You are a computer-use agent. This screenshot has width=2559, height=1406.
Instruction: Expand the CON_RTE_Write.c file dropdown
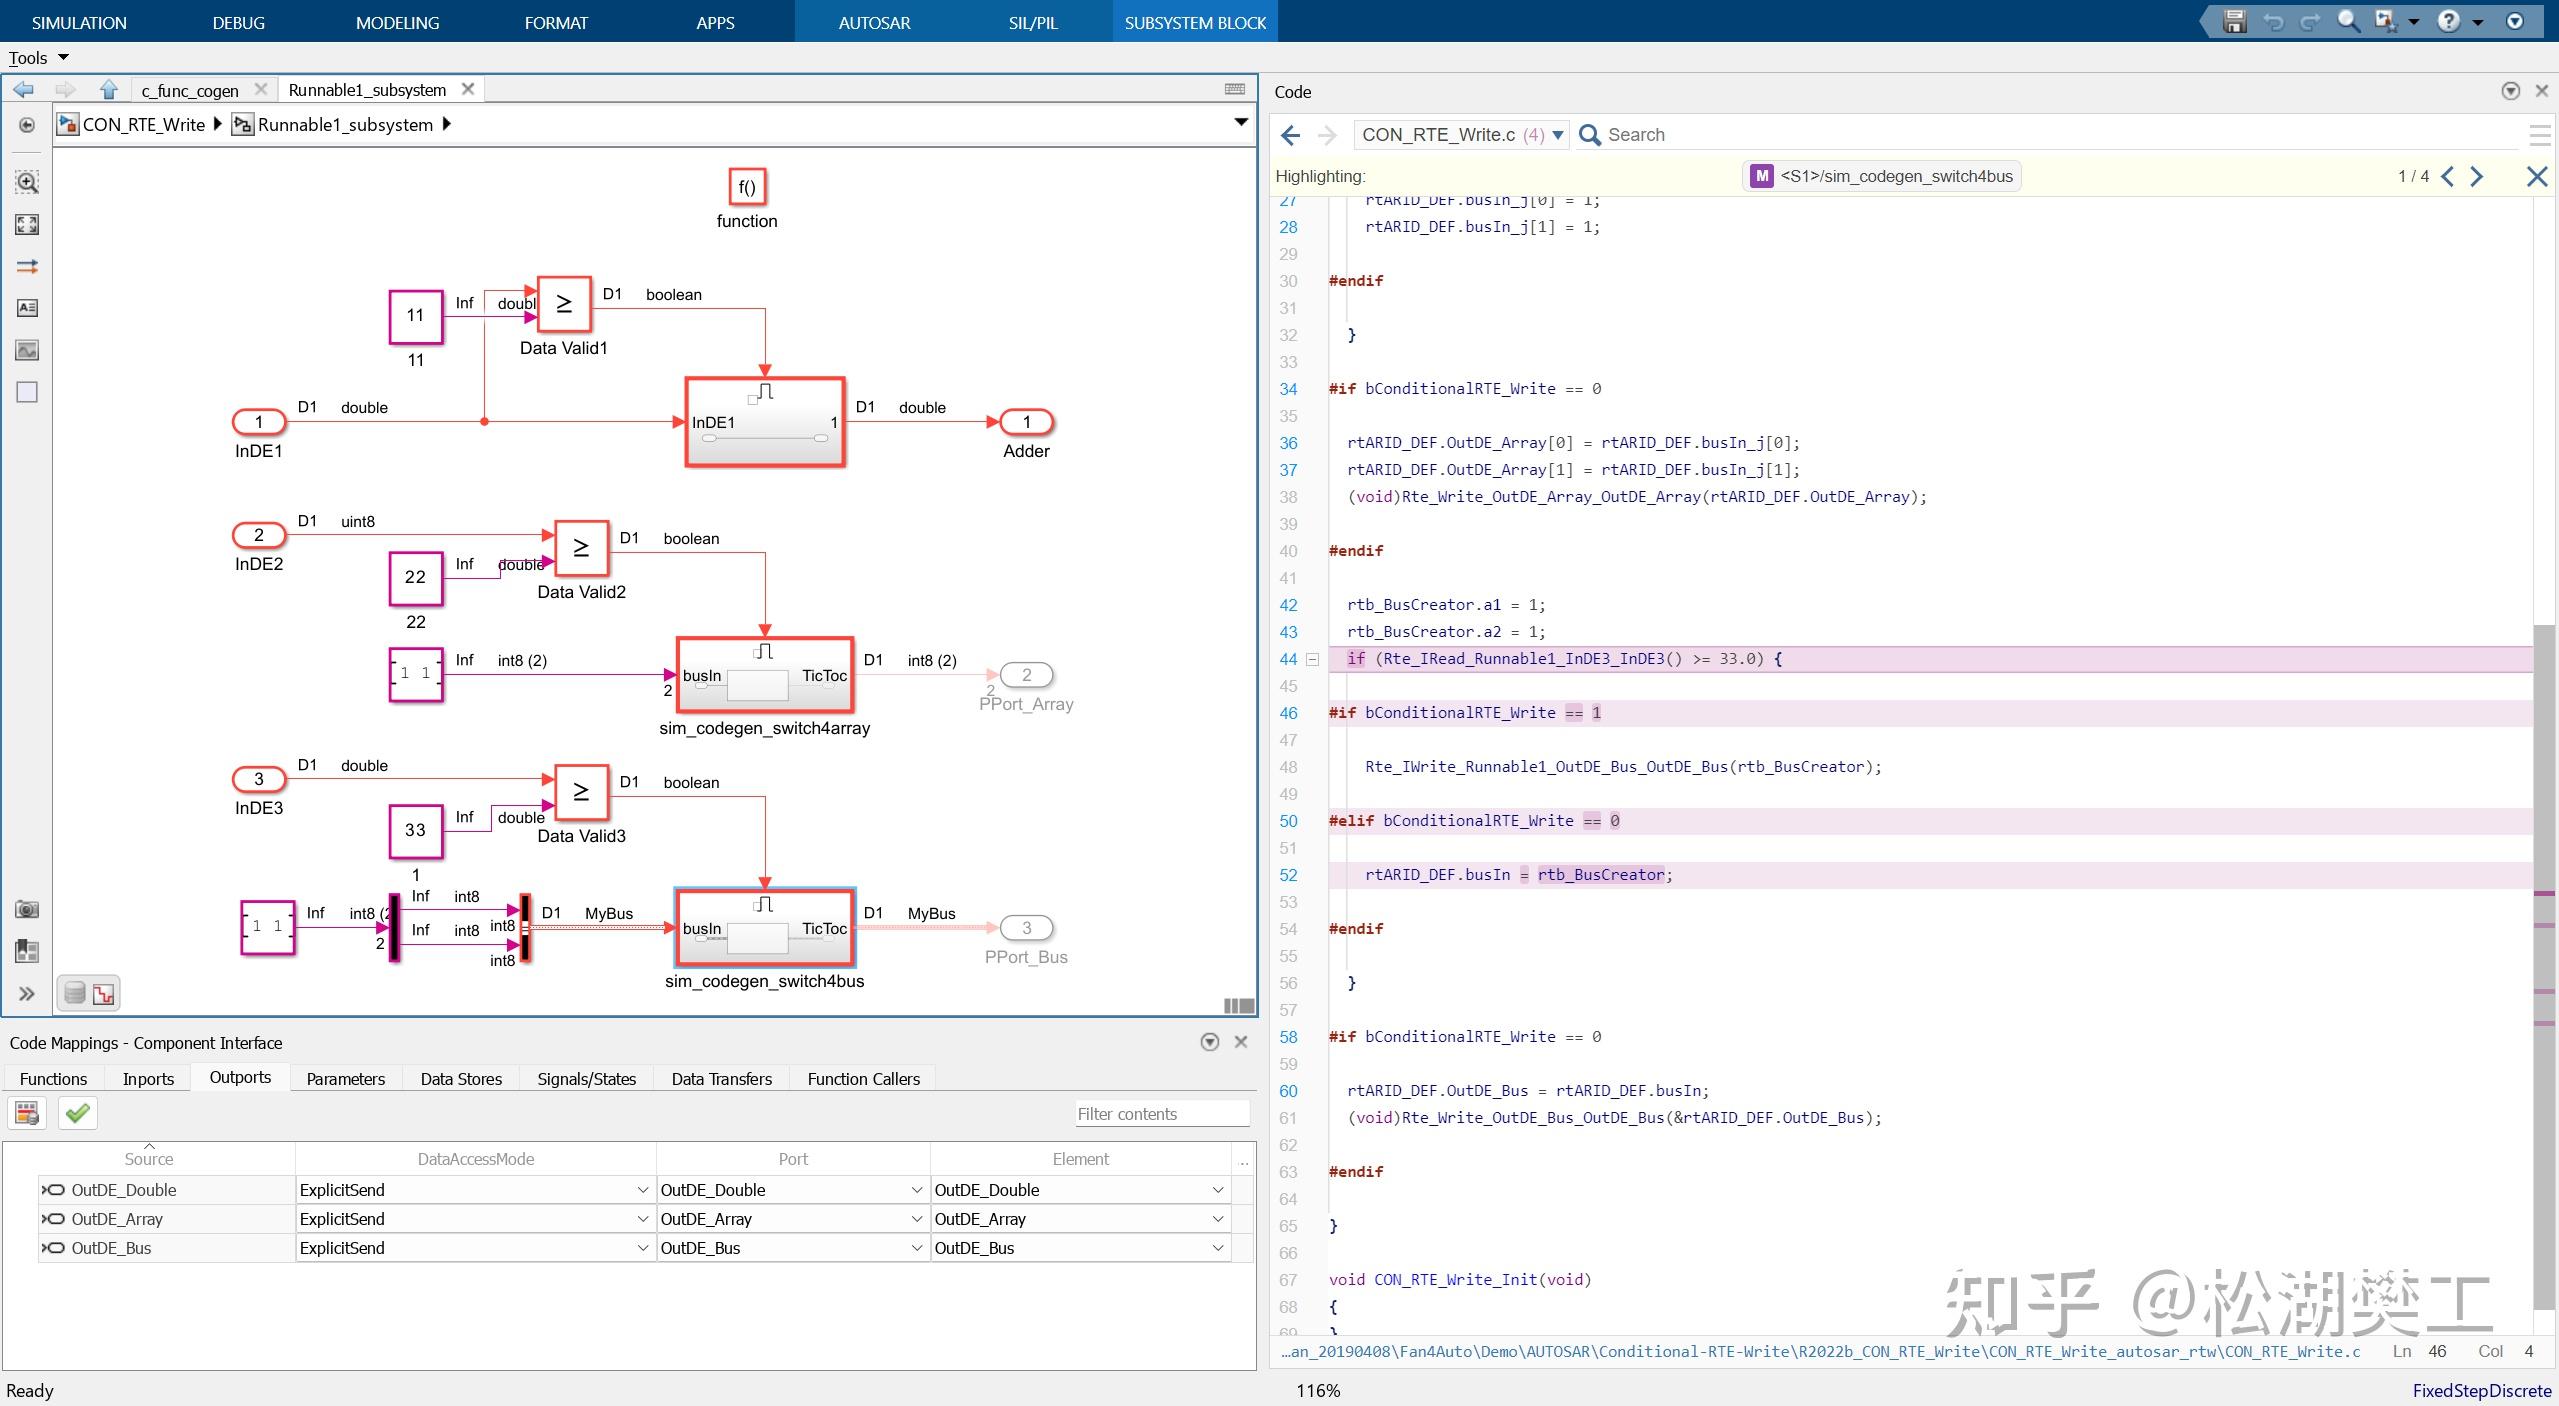pos(1558,135)
